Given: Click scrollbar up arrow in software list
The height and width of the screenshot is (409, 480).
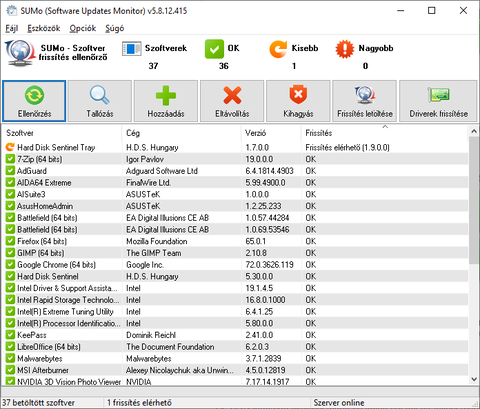Looking at the screenshot, I should tap(474, 131).
